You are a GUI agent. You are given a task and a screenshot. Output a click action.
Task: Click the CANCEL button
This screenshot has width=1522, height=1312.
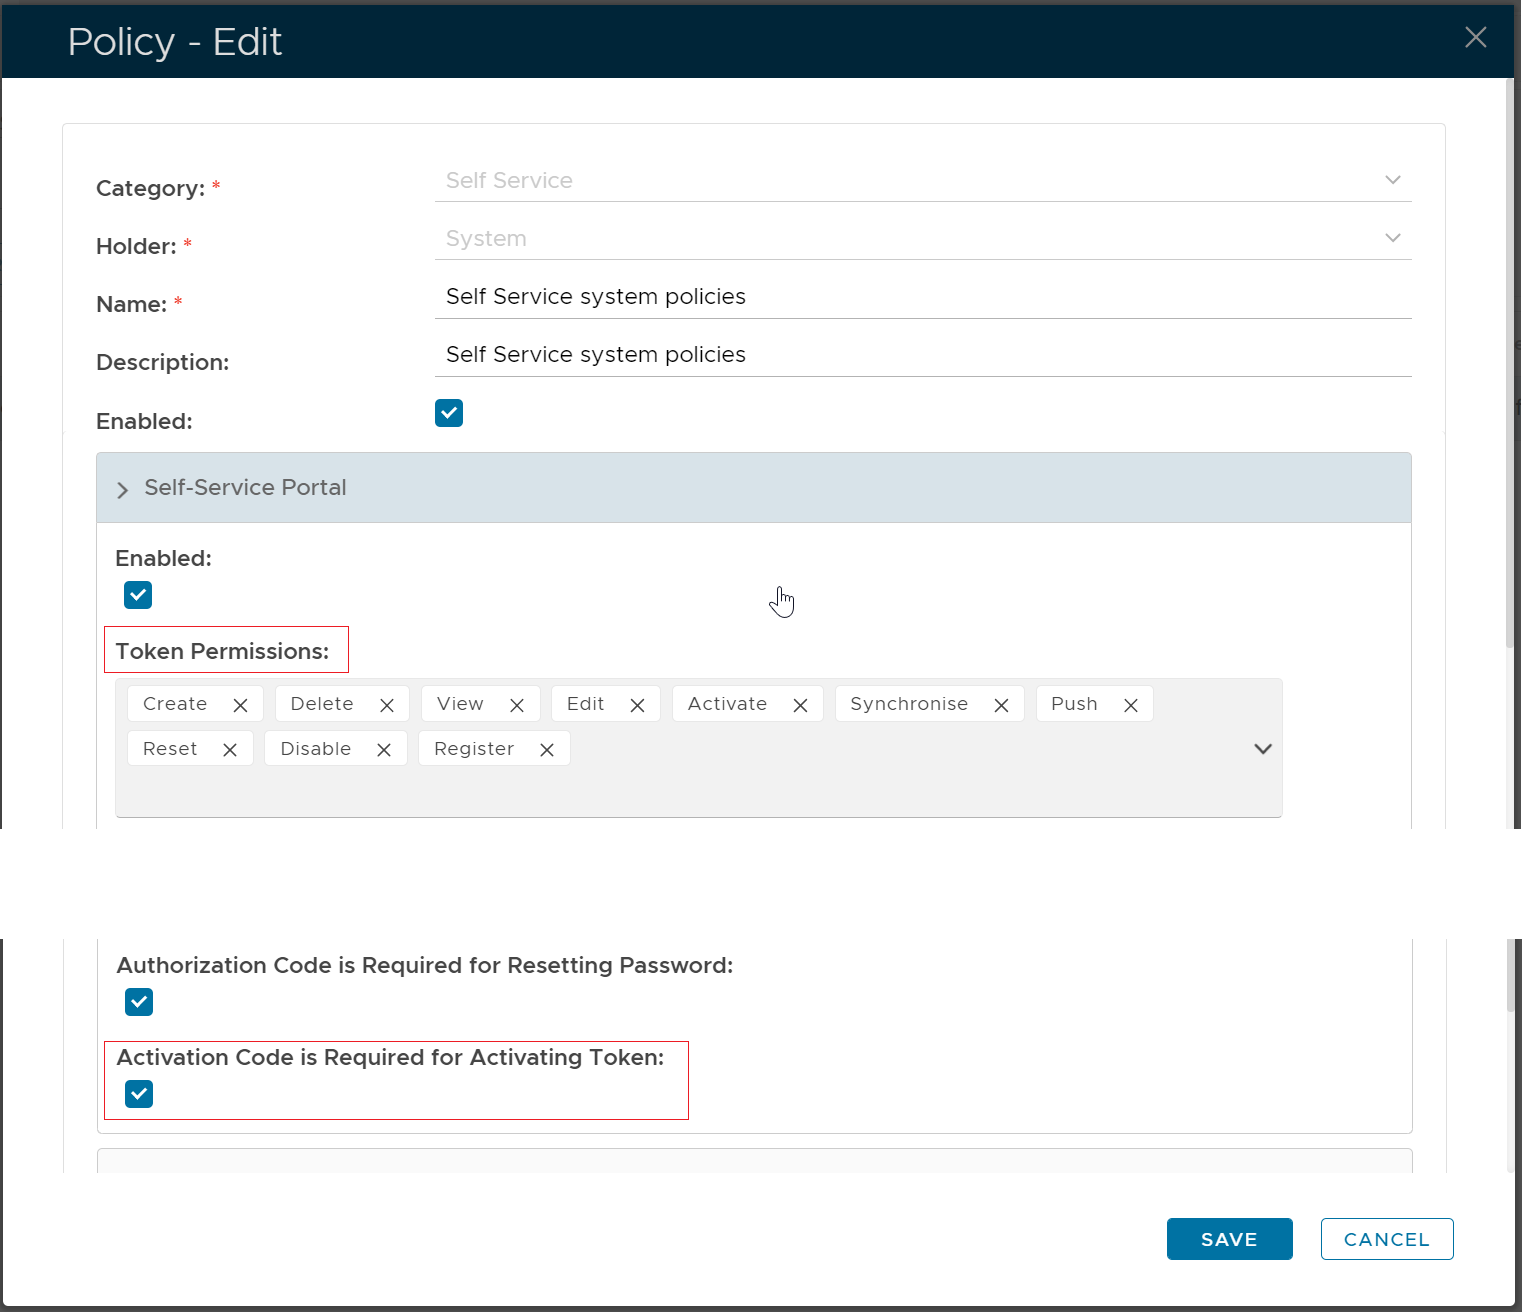(x=1386, y=1239)
